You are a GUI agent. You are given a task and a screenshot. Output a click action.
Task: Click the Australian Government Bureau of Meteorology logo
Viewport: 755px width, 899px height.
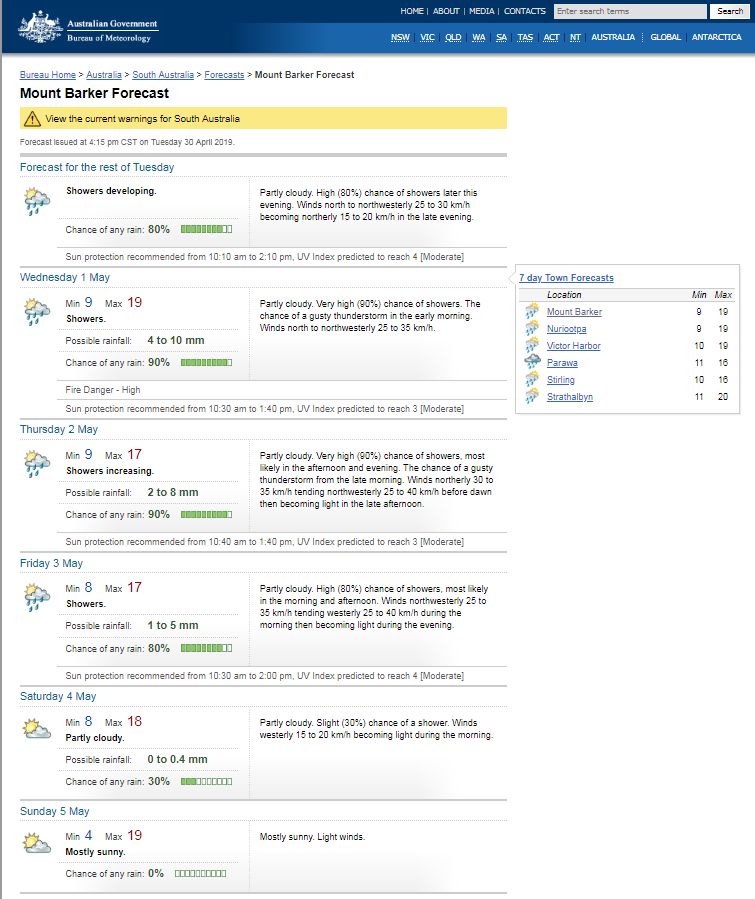[86, 28]
